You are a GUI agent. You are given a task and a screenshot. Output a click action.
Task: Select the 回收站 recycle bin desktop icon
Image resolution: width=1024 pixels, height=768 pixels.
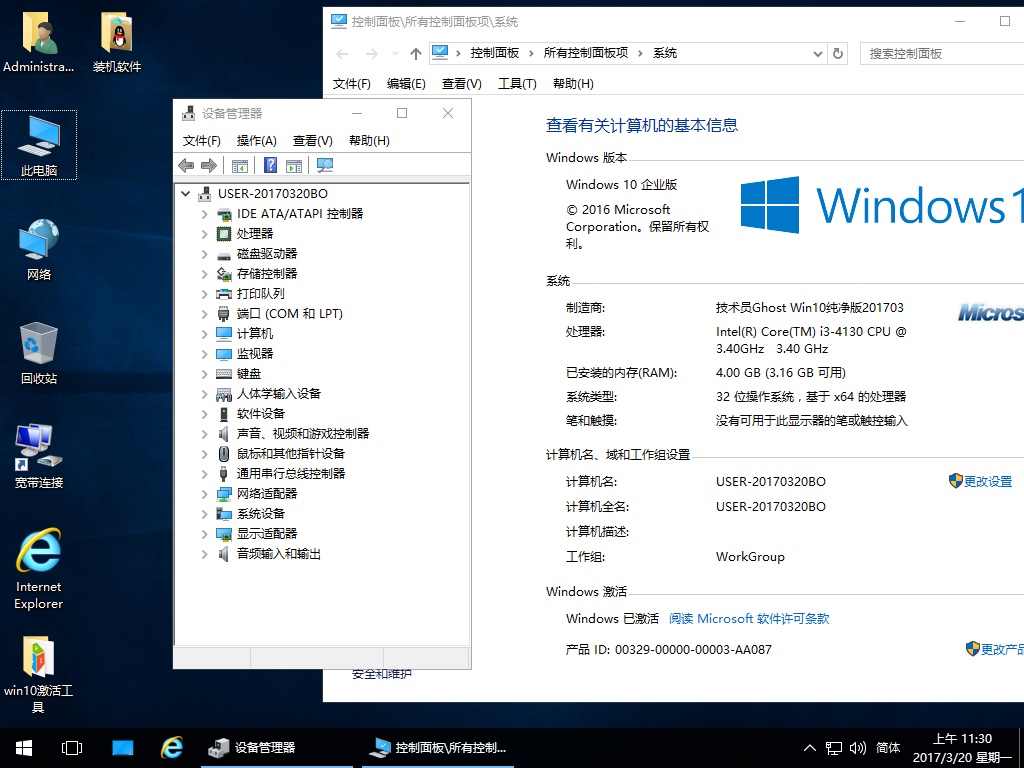coord(39,353)
